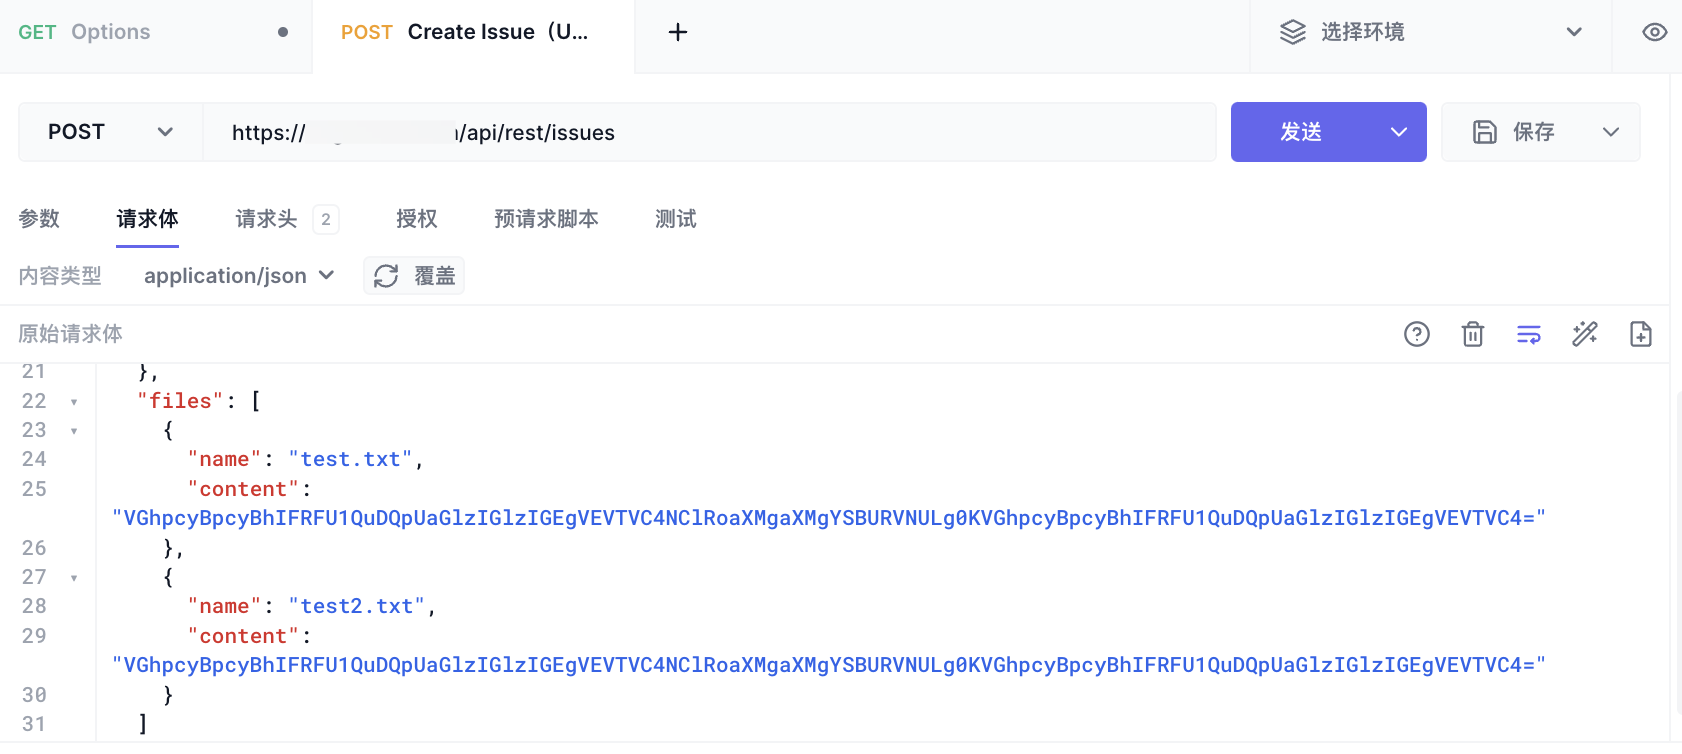The width and height of the screenshot is (1682, 754).
Task: Import file with the document-plus icon
Action: click(1640, 334)
